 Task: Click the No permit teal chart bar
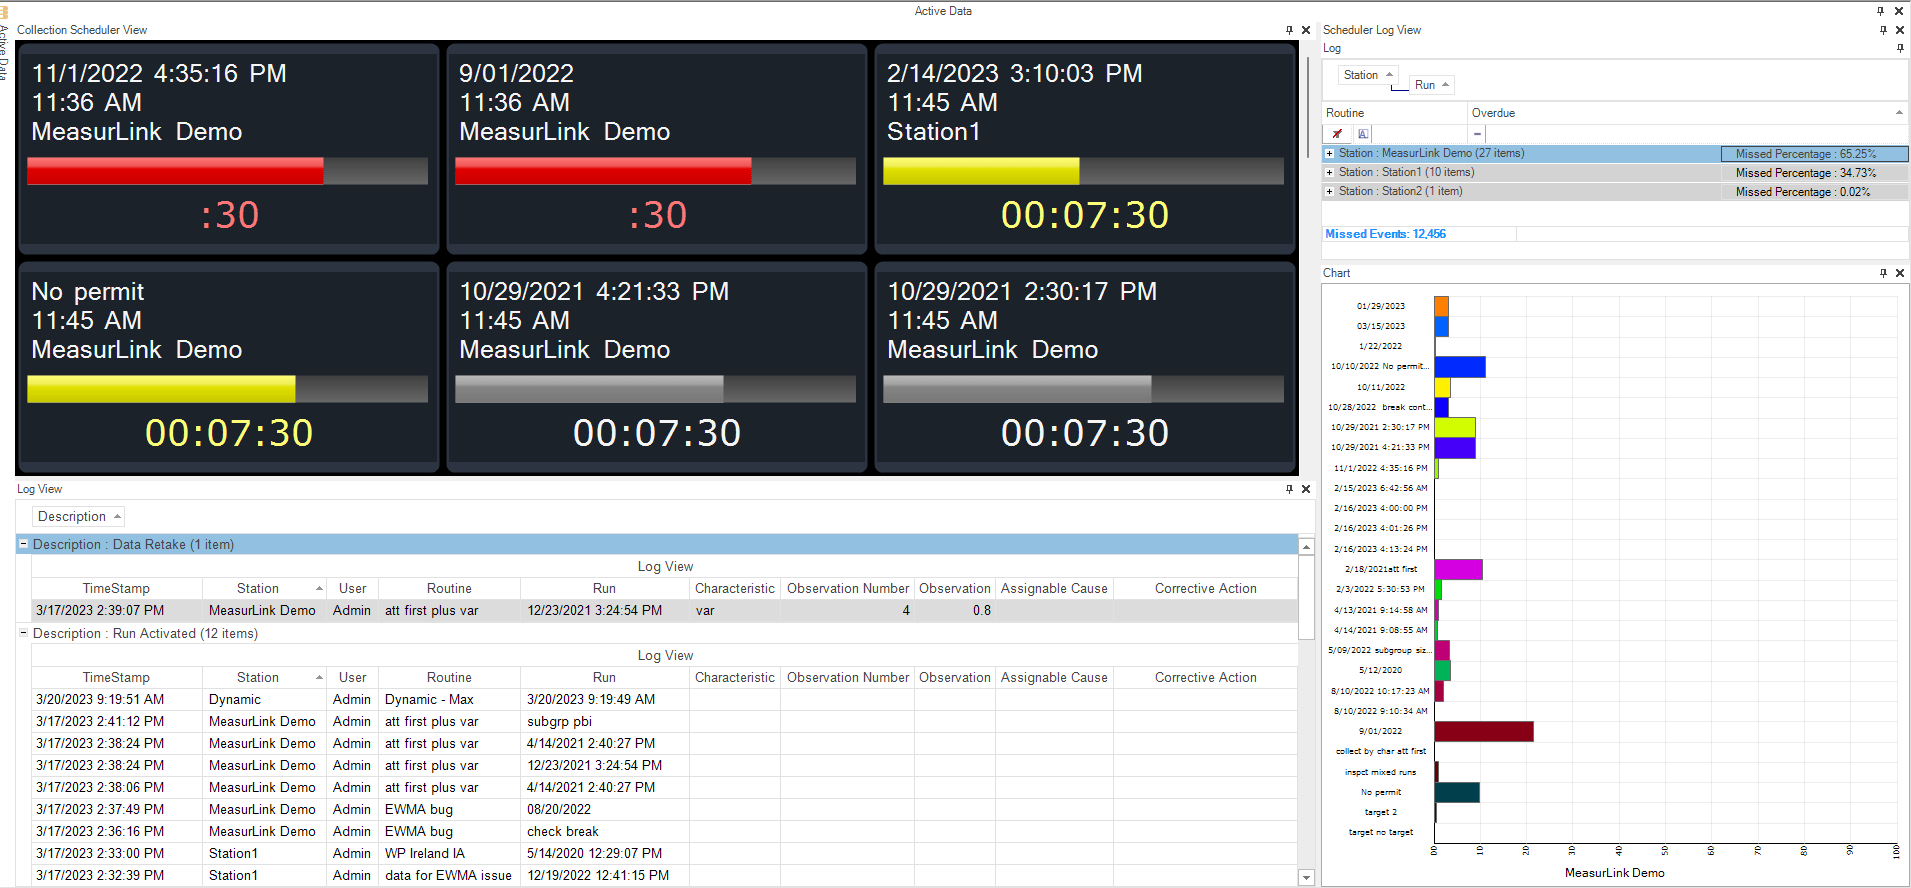click(1457, 792)
